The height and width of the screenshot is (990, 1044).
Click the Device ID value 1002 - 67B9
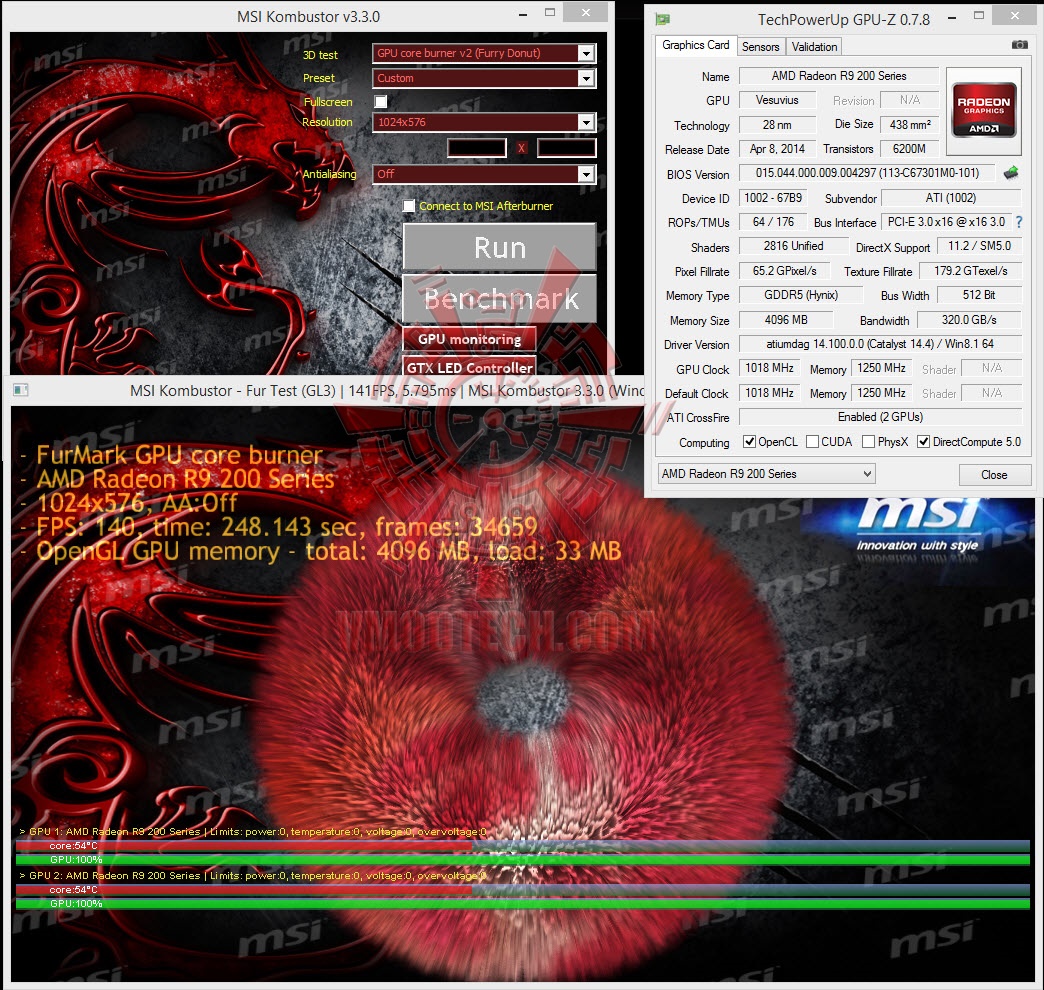click(x=774, y=198)
